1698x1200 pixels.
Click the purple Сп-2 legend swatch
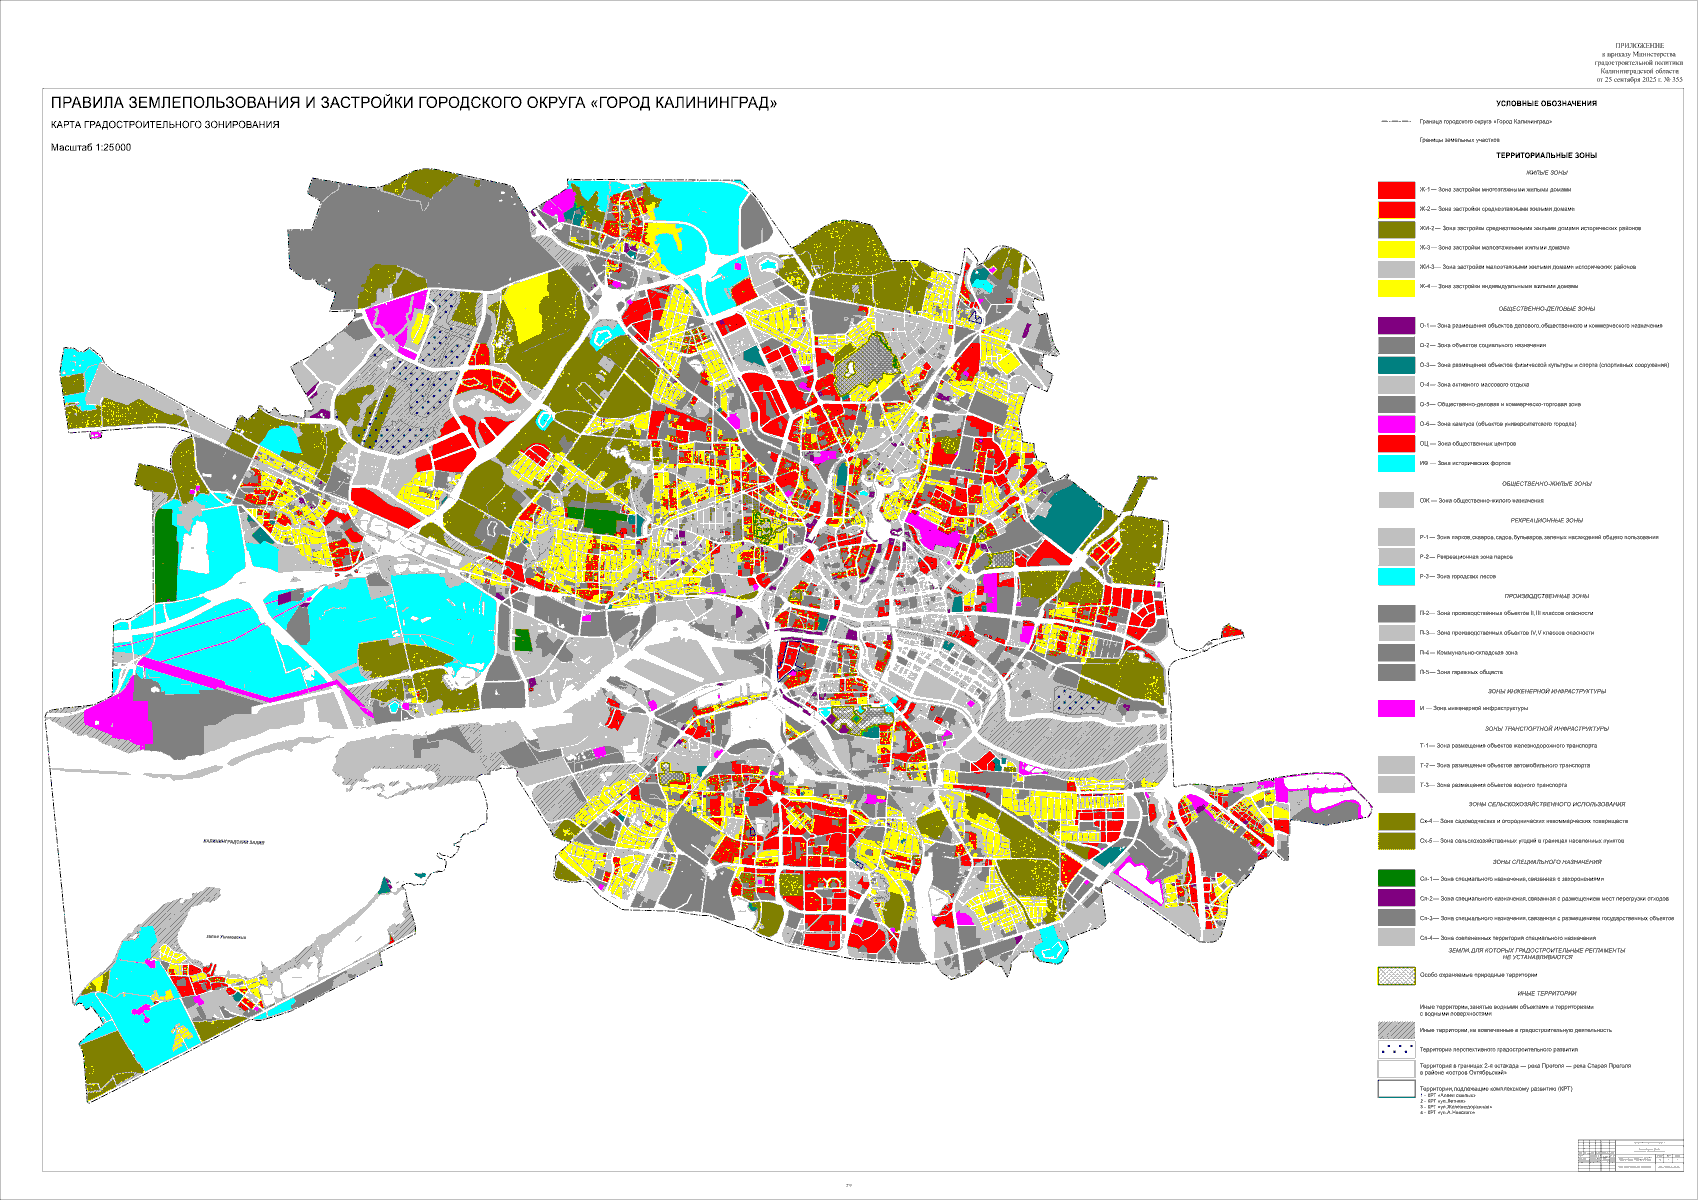coord(1396,898)
